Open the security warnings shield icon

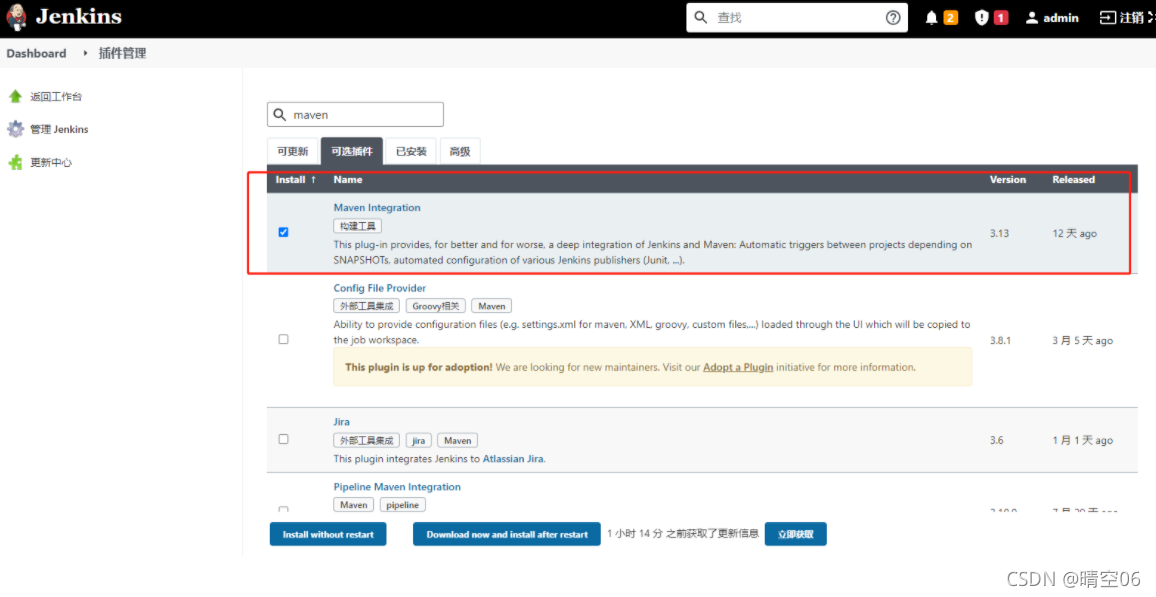pos(981,18)
